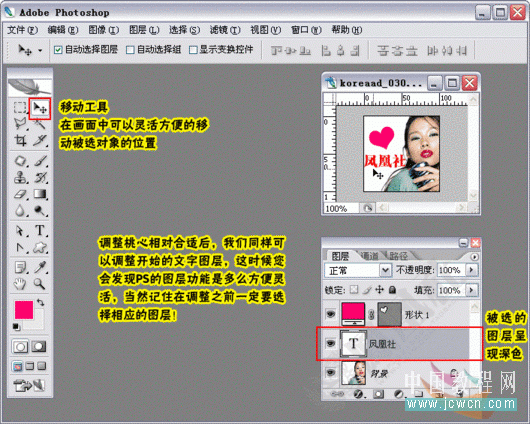Select the Path Selection arrow tool
The image size is (530, 424).
pos(20,231)
